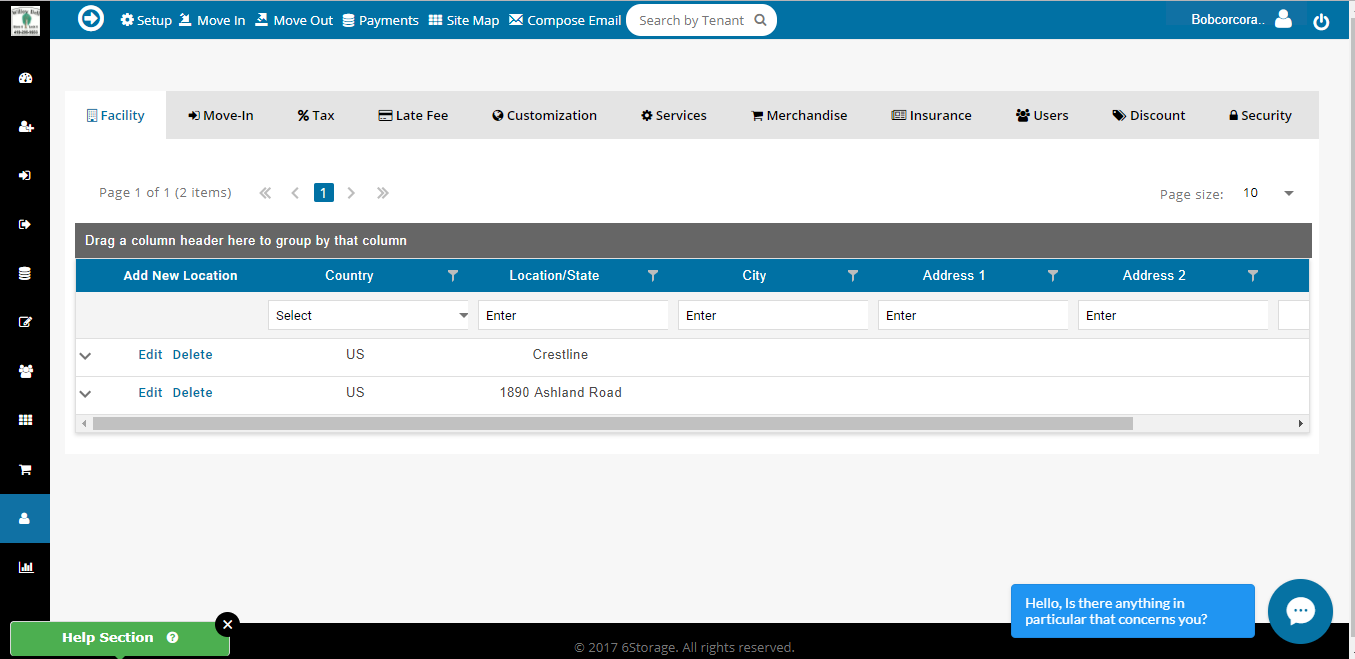
Task: Open the payments coins sidebar icon
Action: click(25, 273)
